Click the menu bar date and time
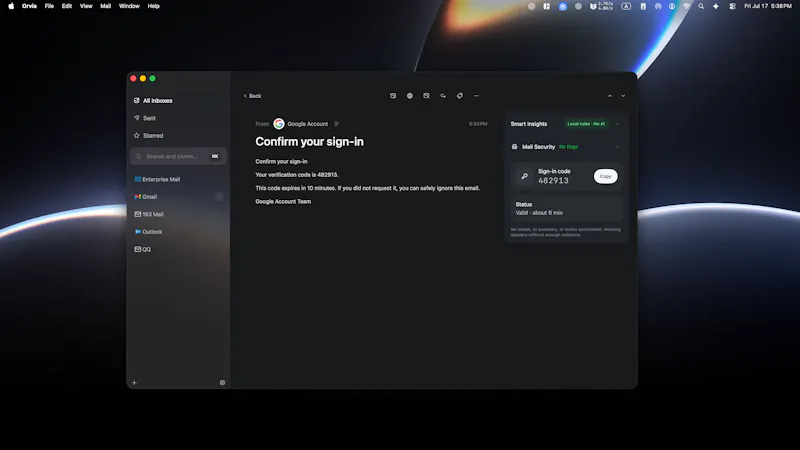 coord(768,6)
